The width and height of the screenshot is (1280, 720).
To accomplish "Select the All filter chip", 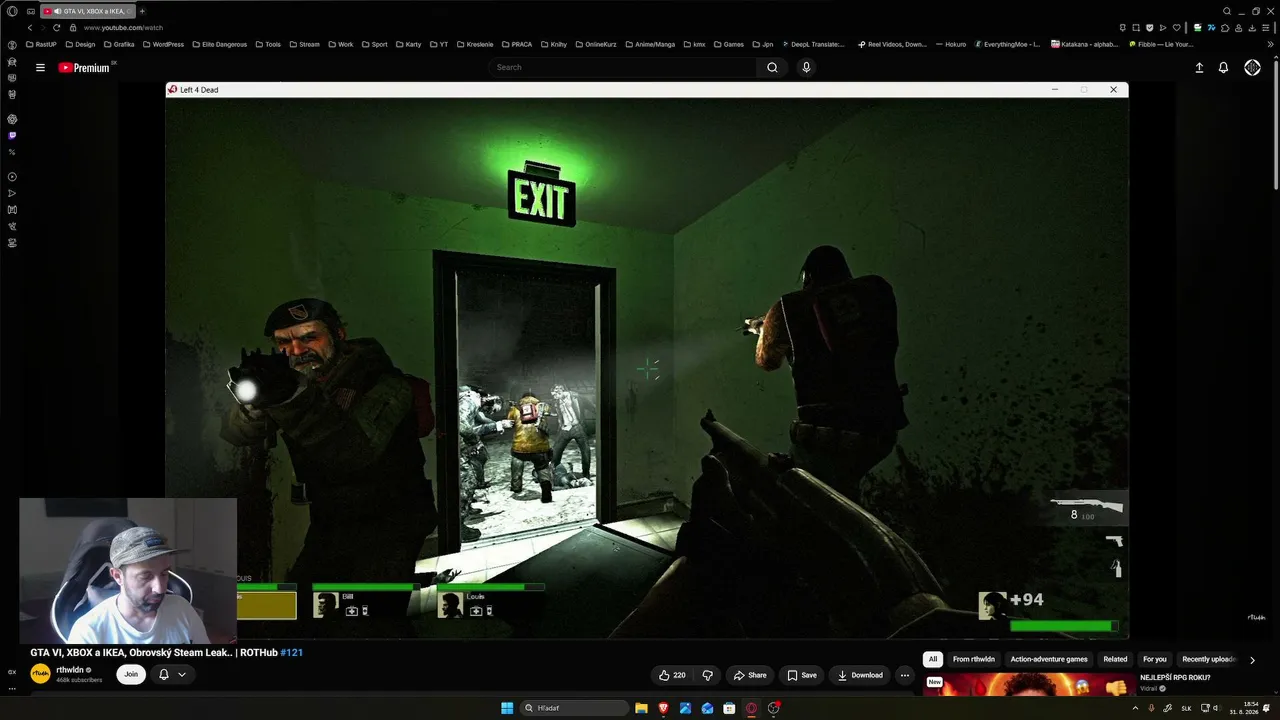I will pos(933,659).
